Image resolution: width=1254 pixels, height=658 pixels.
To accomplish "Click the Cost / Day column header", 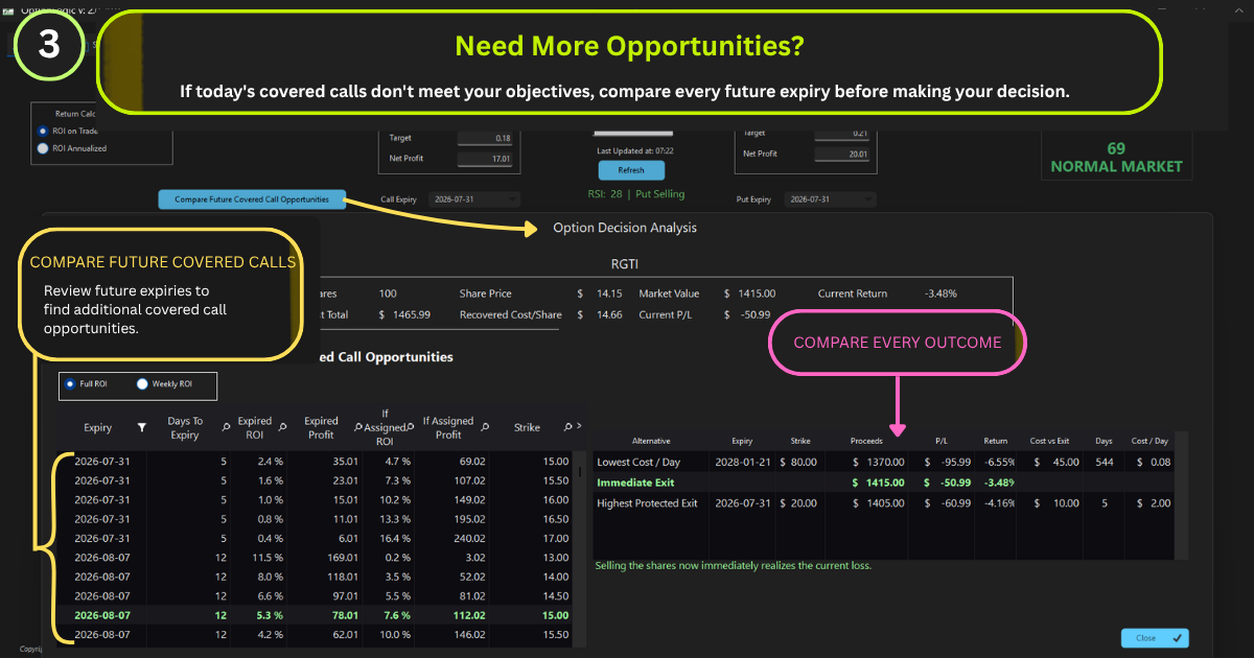I will [x=1149, y=441].
